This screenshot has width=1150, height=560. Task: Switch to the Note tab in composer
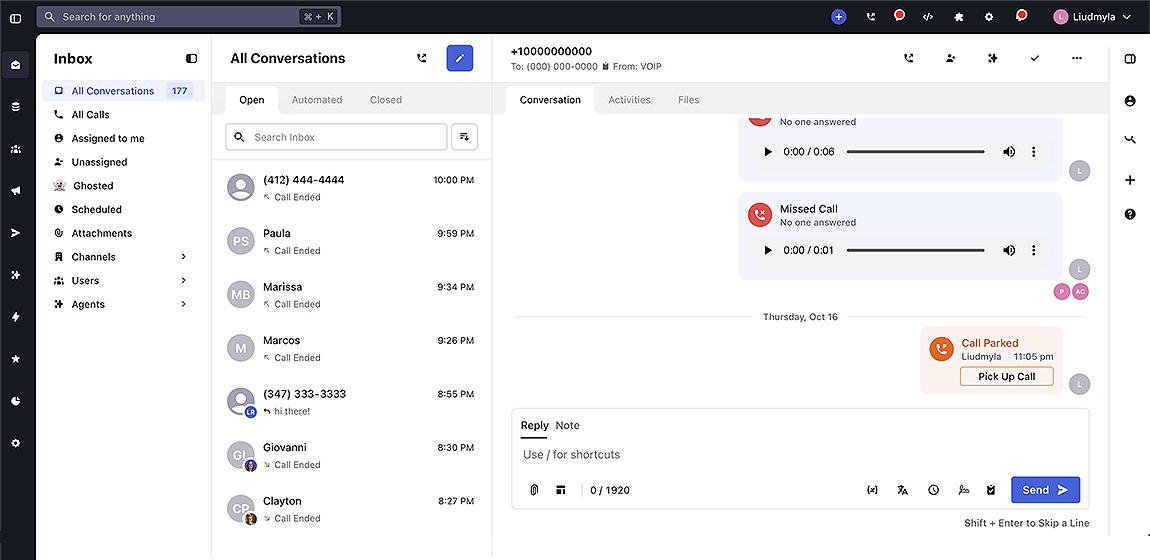click(x=567, y=425)
